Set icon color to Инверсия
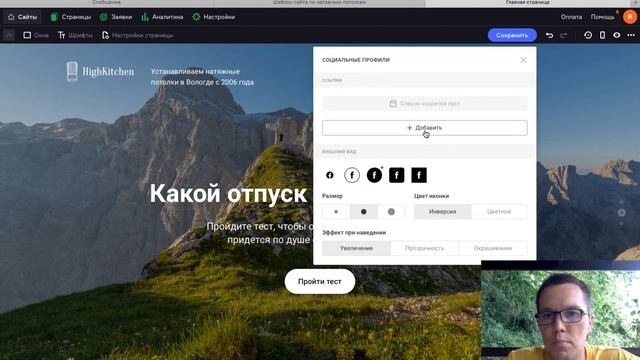 click(442, 211)
